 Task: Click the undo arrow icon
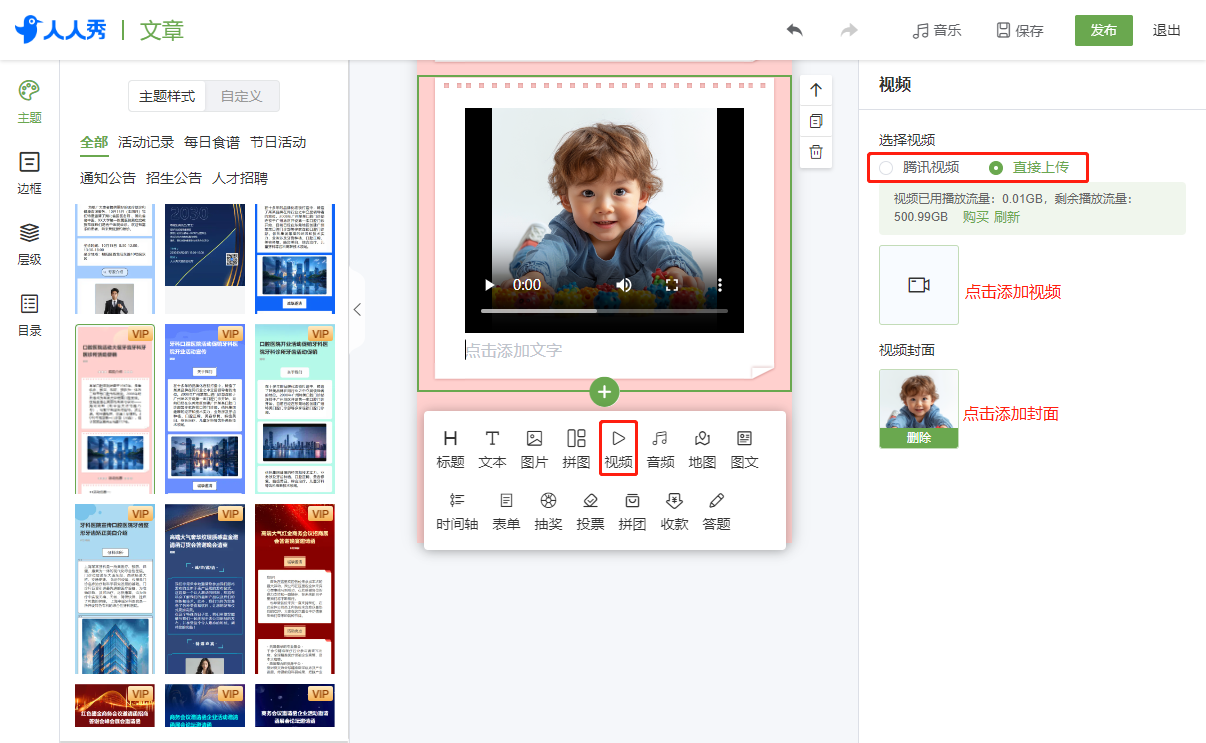[x=795, y=30]
